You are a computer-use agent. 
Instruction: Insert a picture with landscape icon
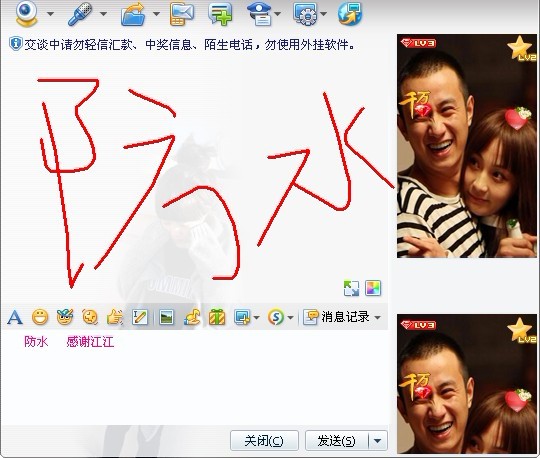click(x=167, y=317)
